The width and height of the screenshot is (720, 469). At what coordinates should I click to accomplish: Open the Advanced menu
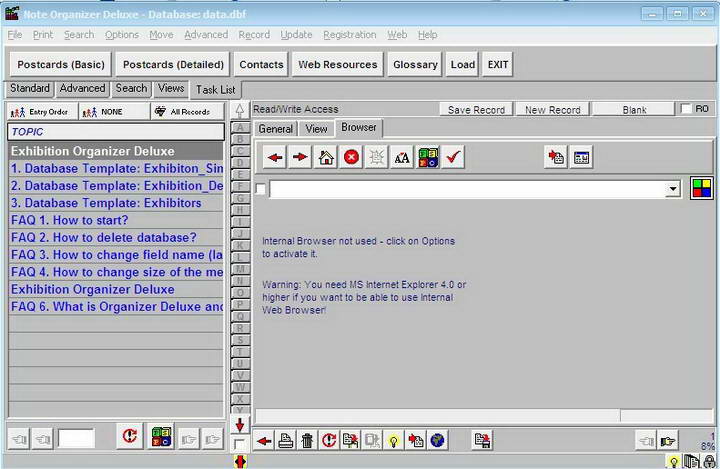[206, 35]
